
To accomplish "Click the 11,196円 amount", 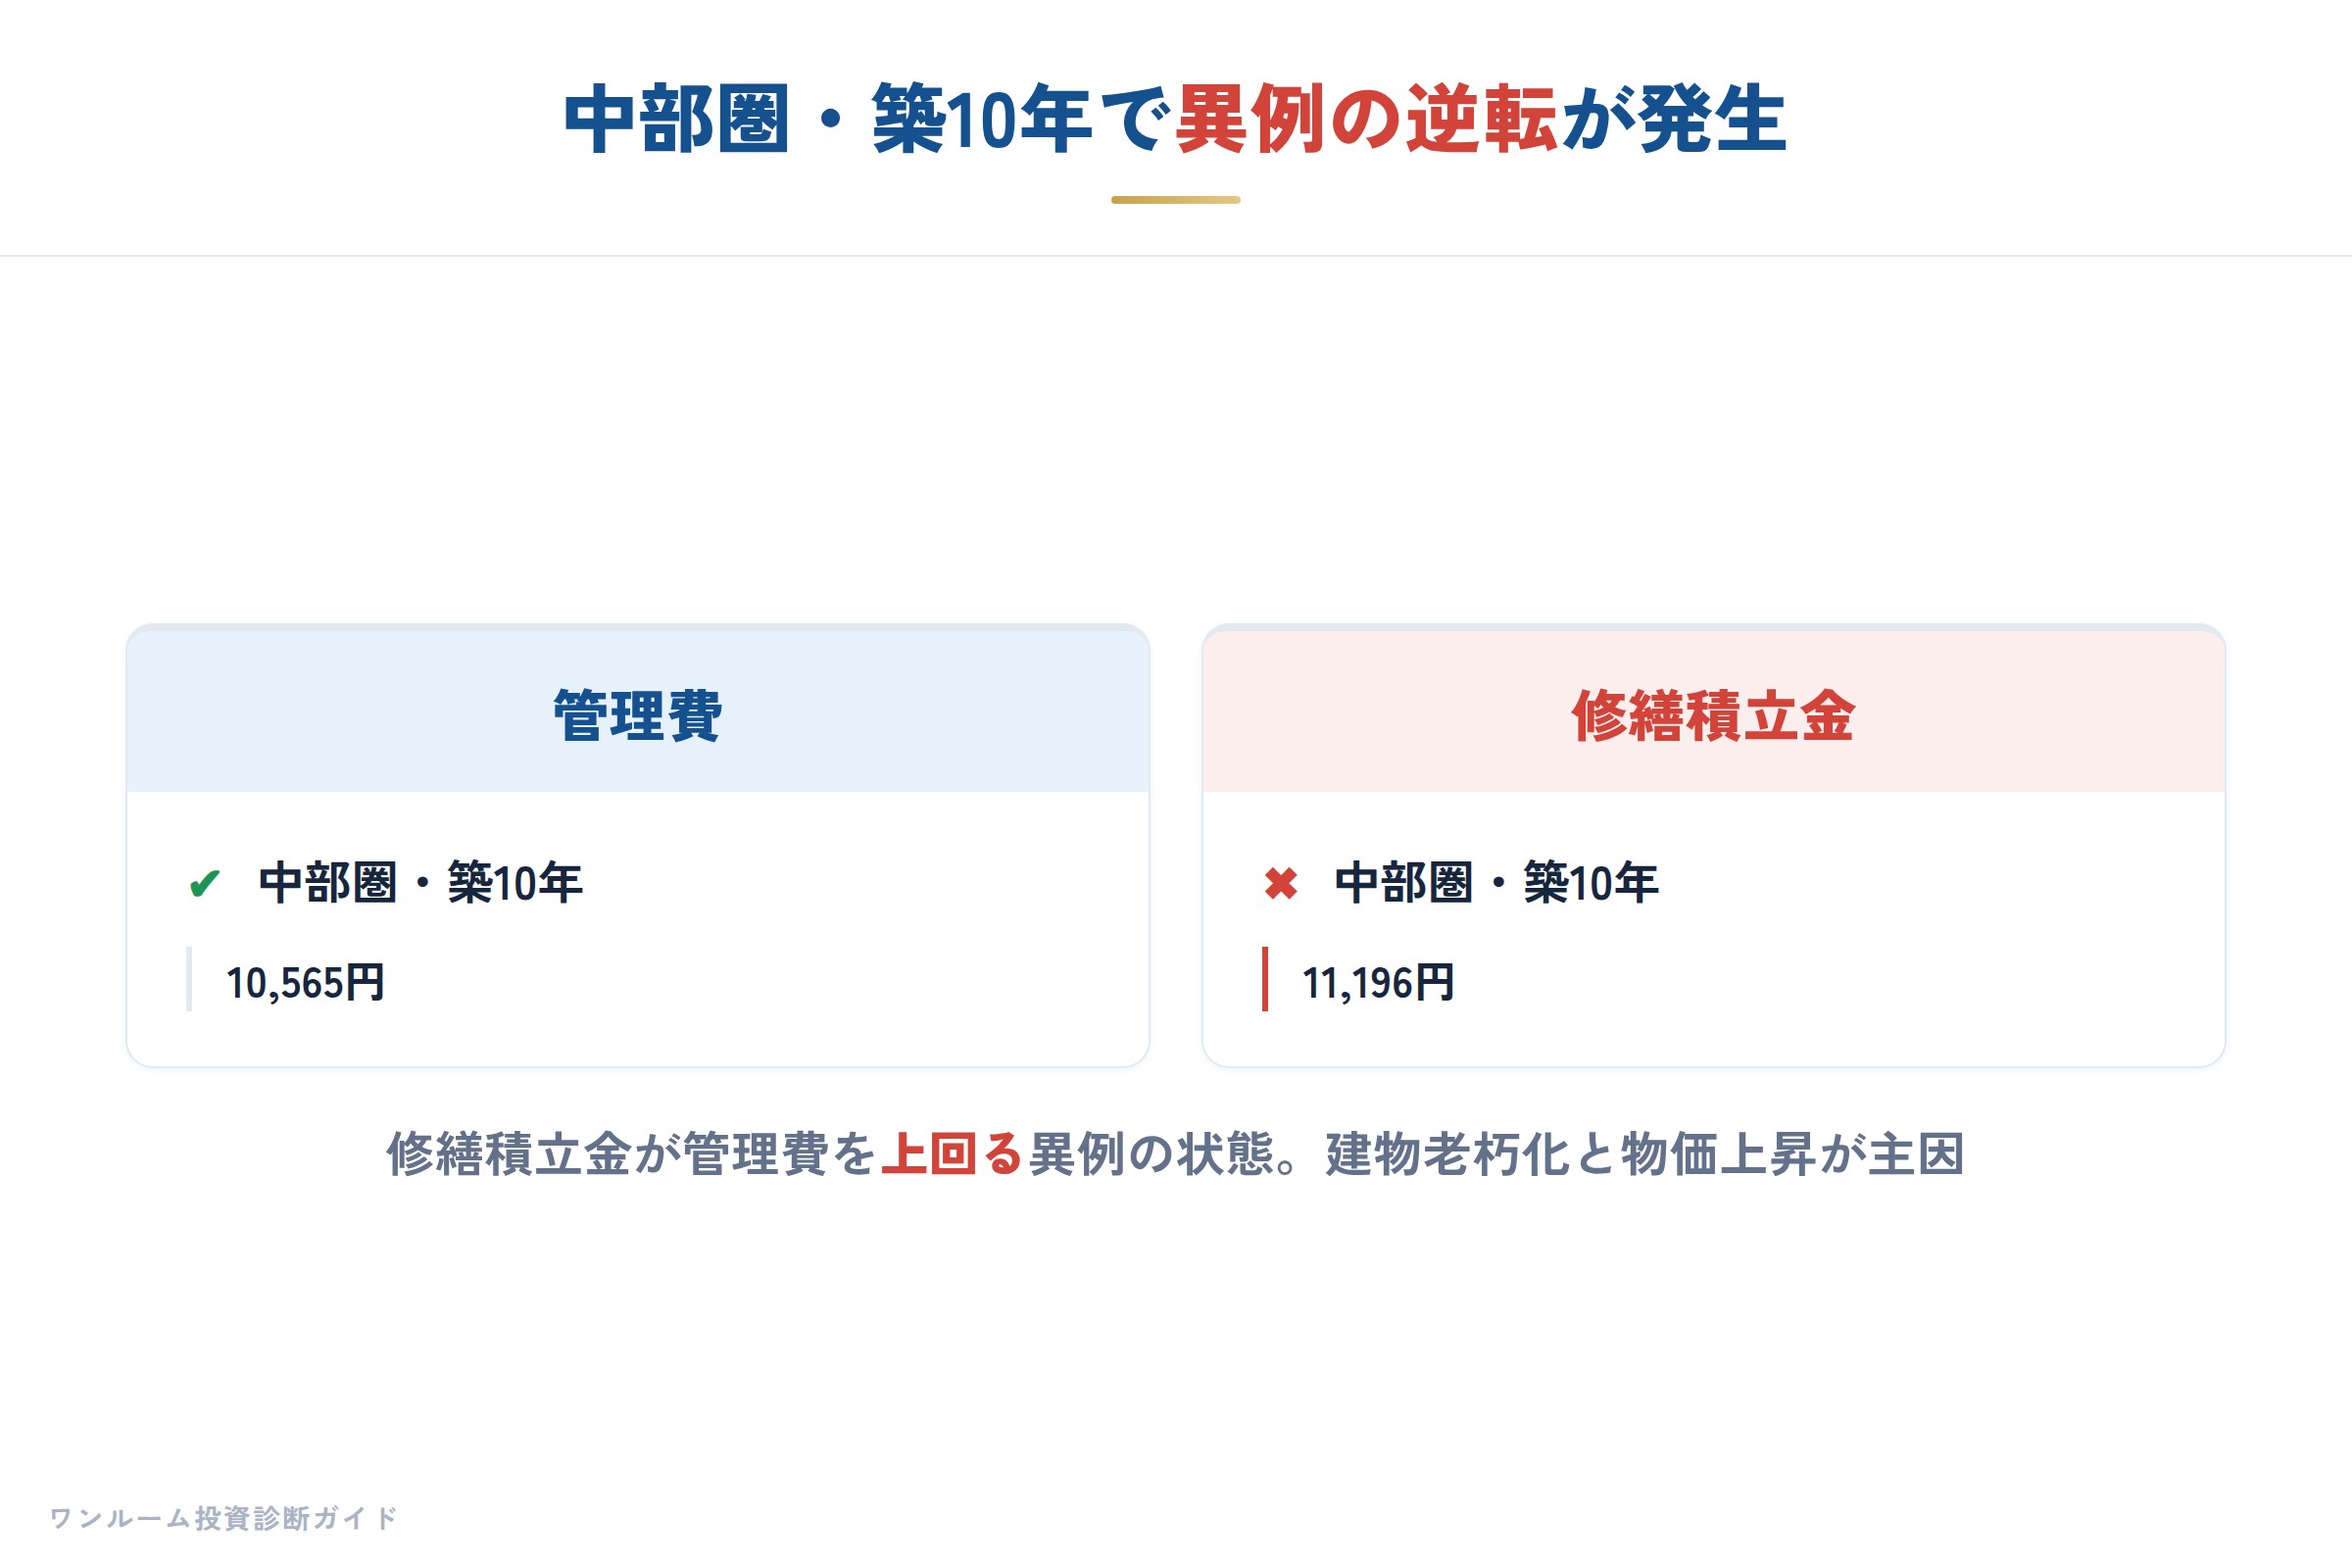I will click(x=1379, y=983).
